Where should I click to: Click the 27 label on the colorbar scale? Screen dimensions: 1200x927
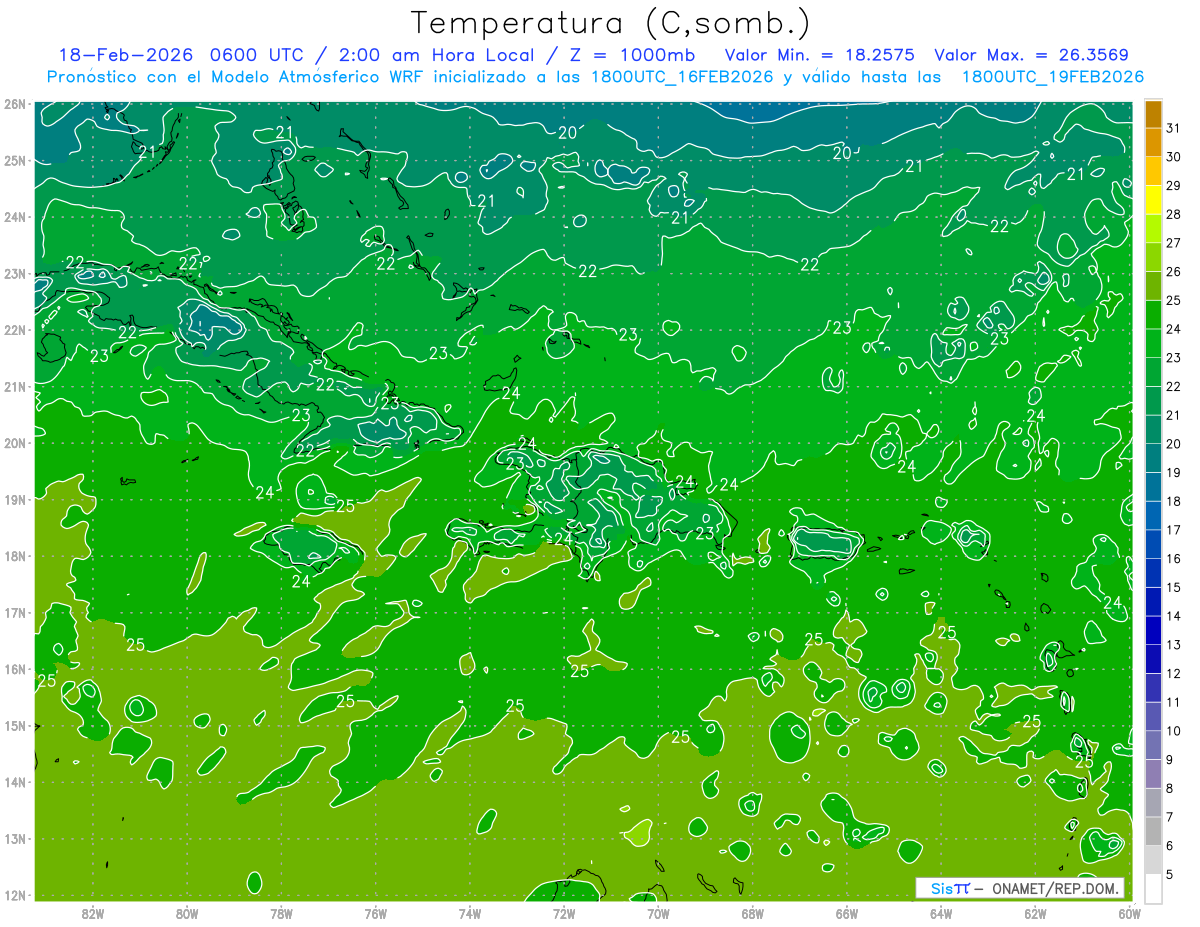[1174, 243]
